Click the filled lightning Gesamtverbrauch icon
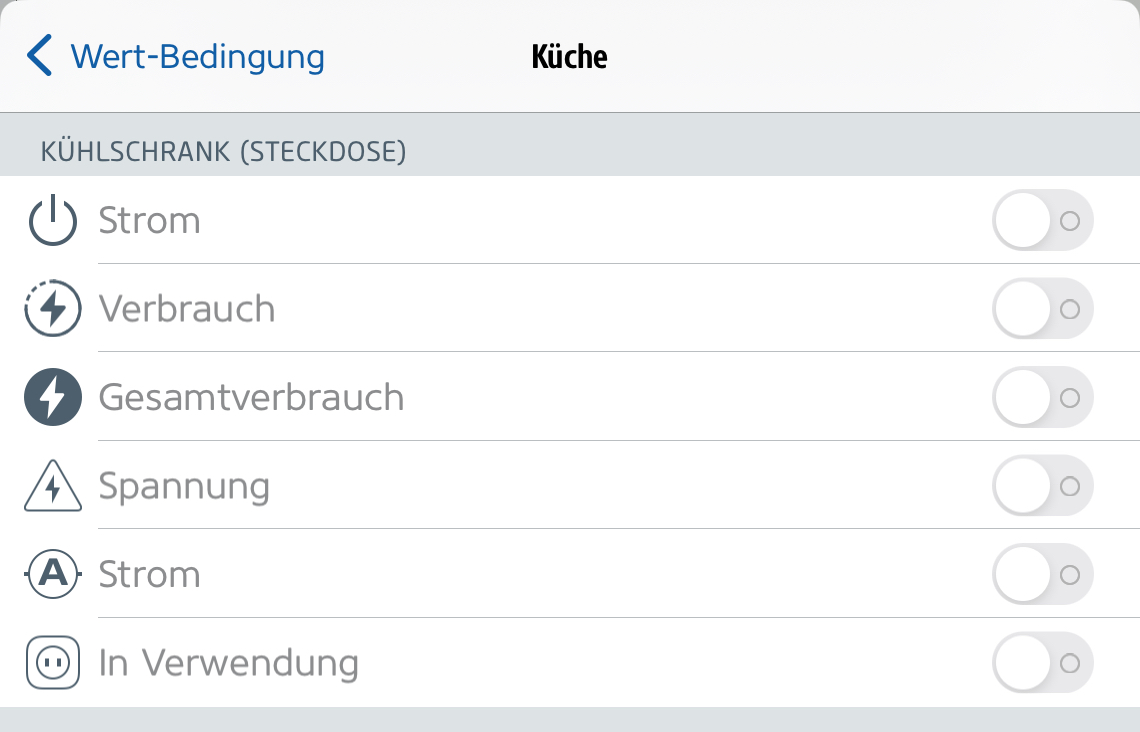The image size is (1140, 732). click(52, 397)
